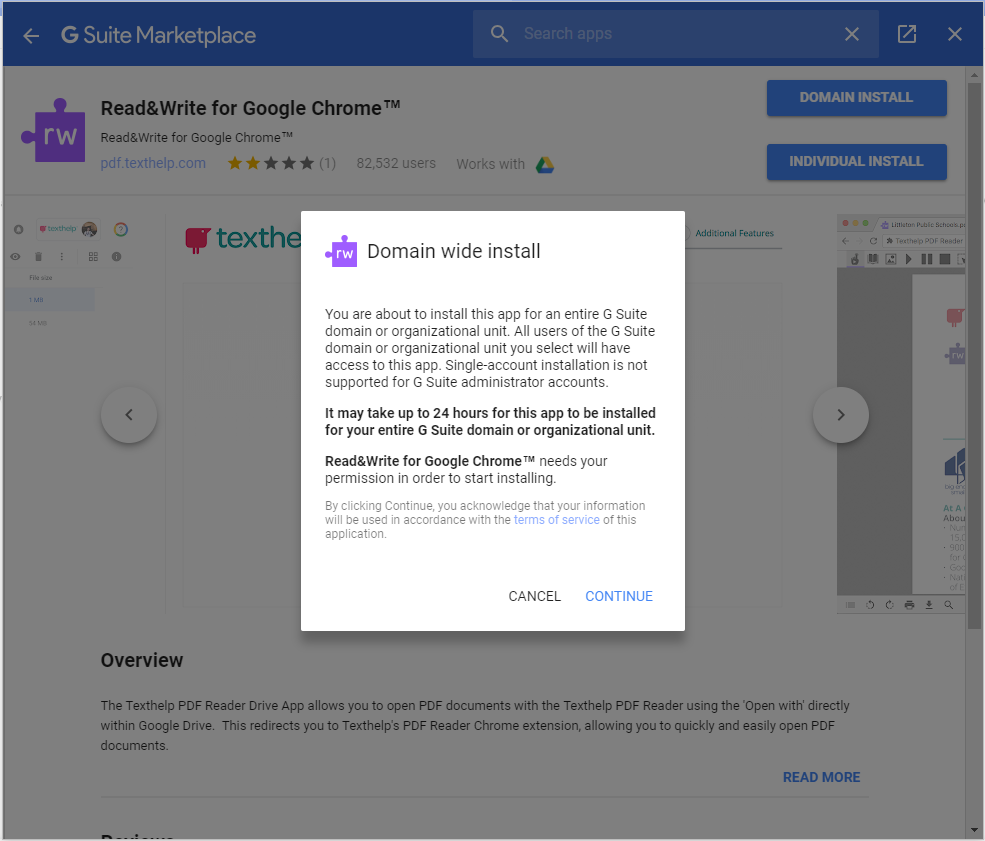Viewport: 985px width, 841px height.
Task: Click the pause icon in PDF reader screenshot
Action: coord(927,259)
